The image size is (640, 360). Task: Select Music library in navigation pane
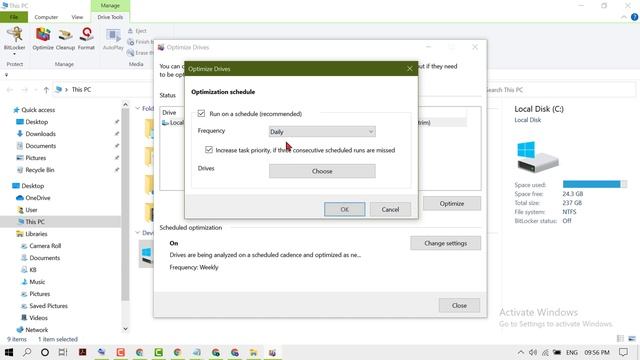pos(37,282)
